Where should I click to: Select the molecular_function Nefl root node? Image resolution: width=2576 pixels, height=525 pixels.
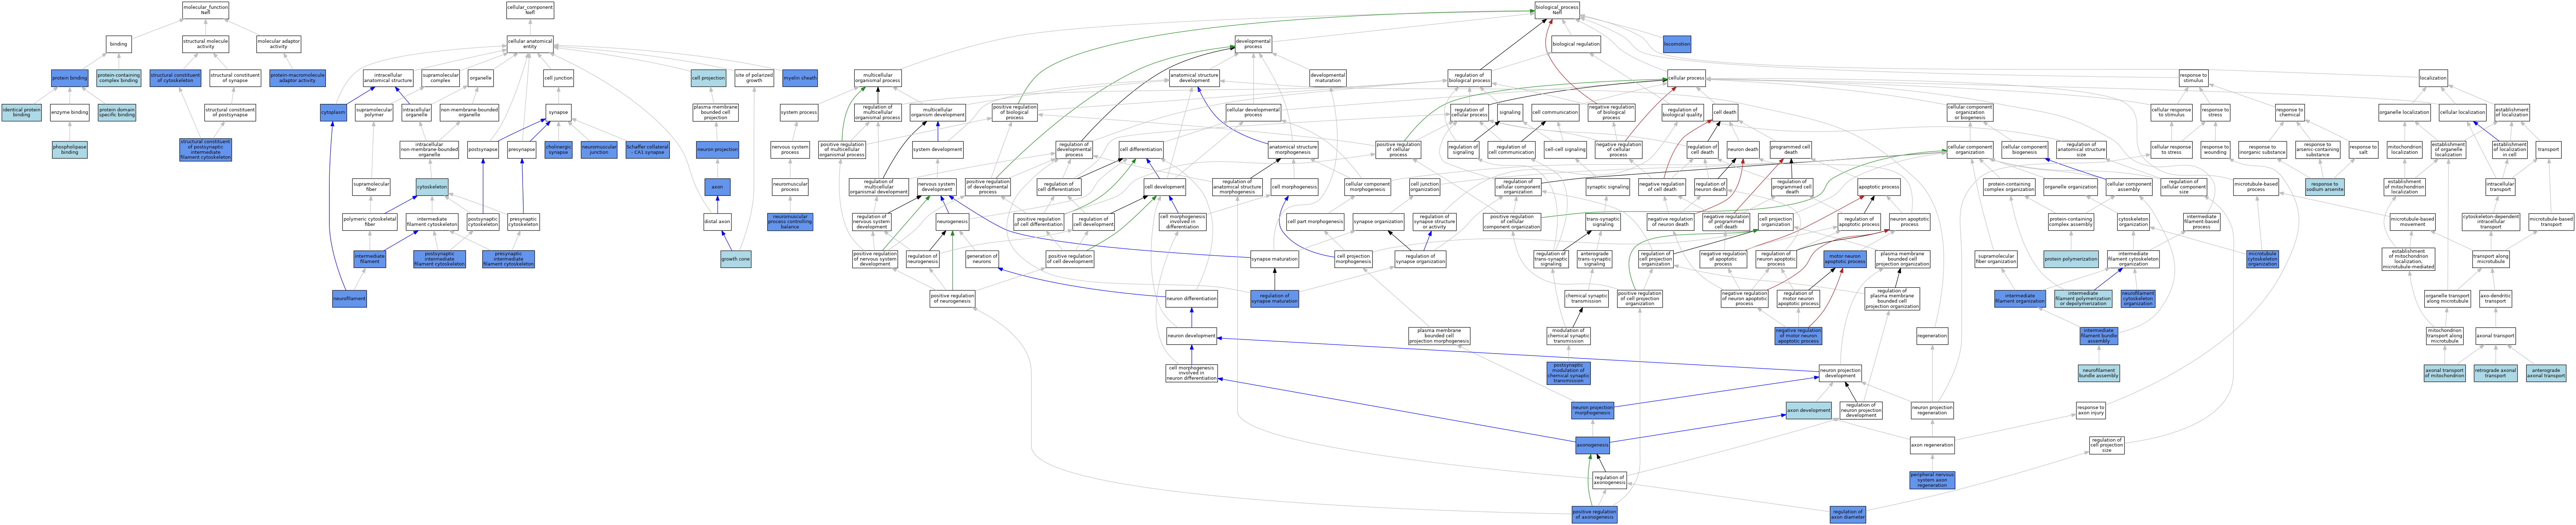(x=205, y=10)
